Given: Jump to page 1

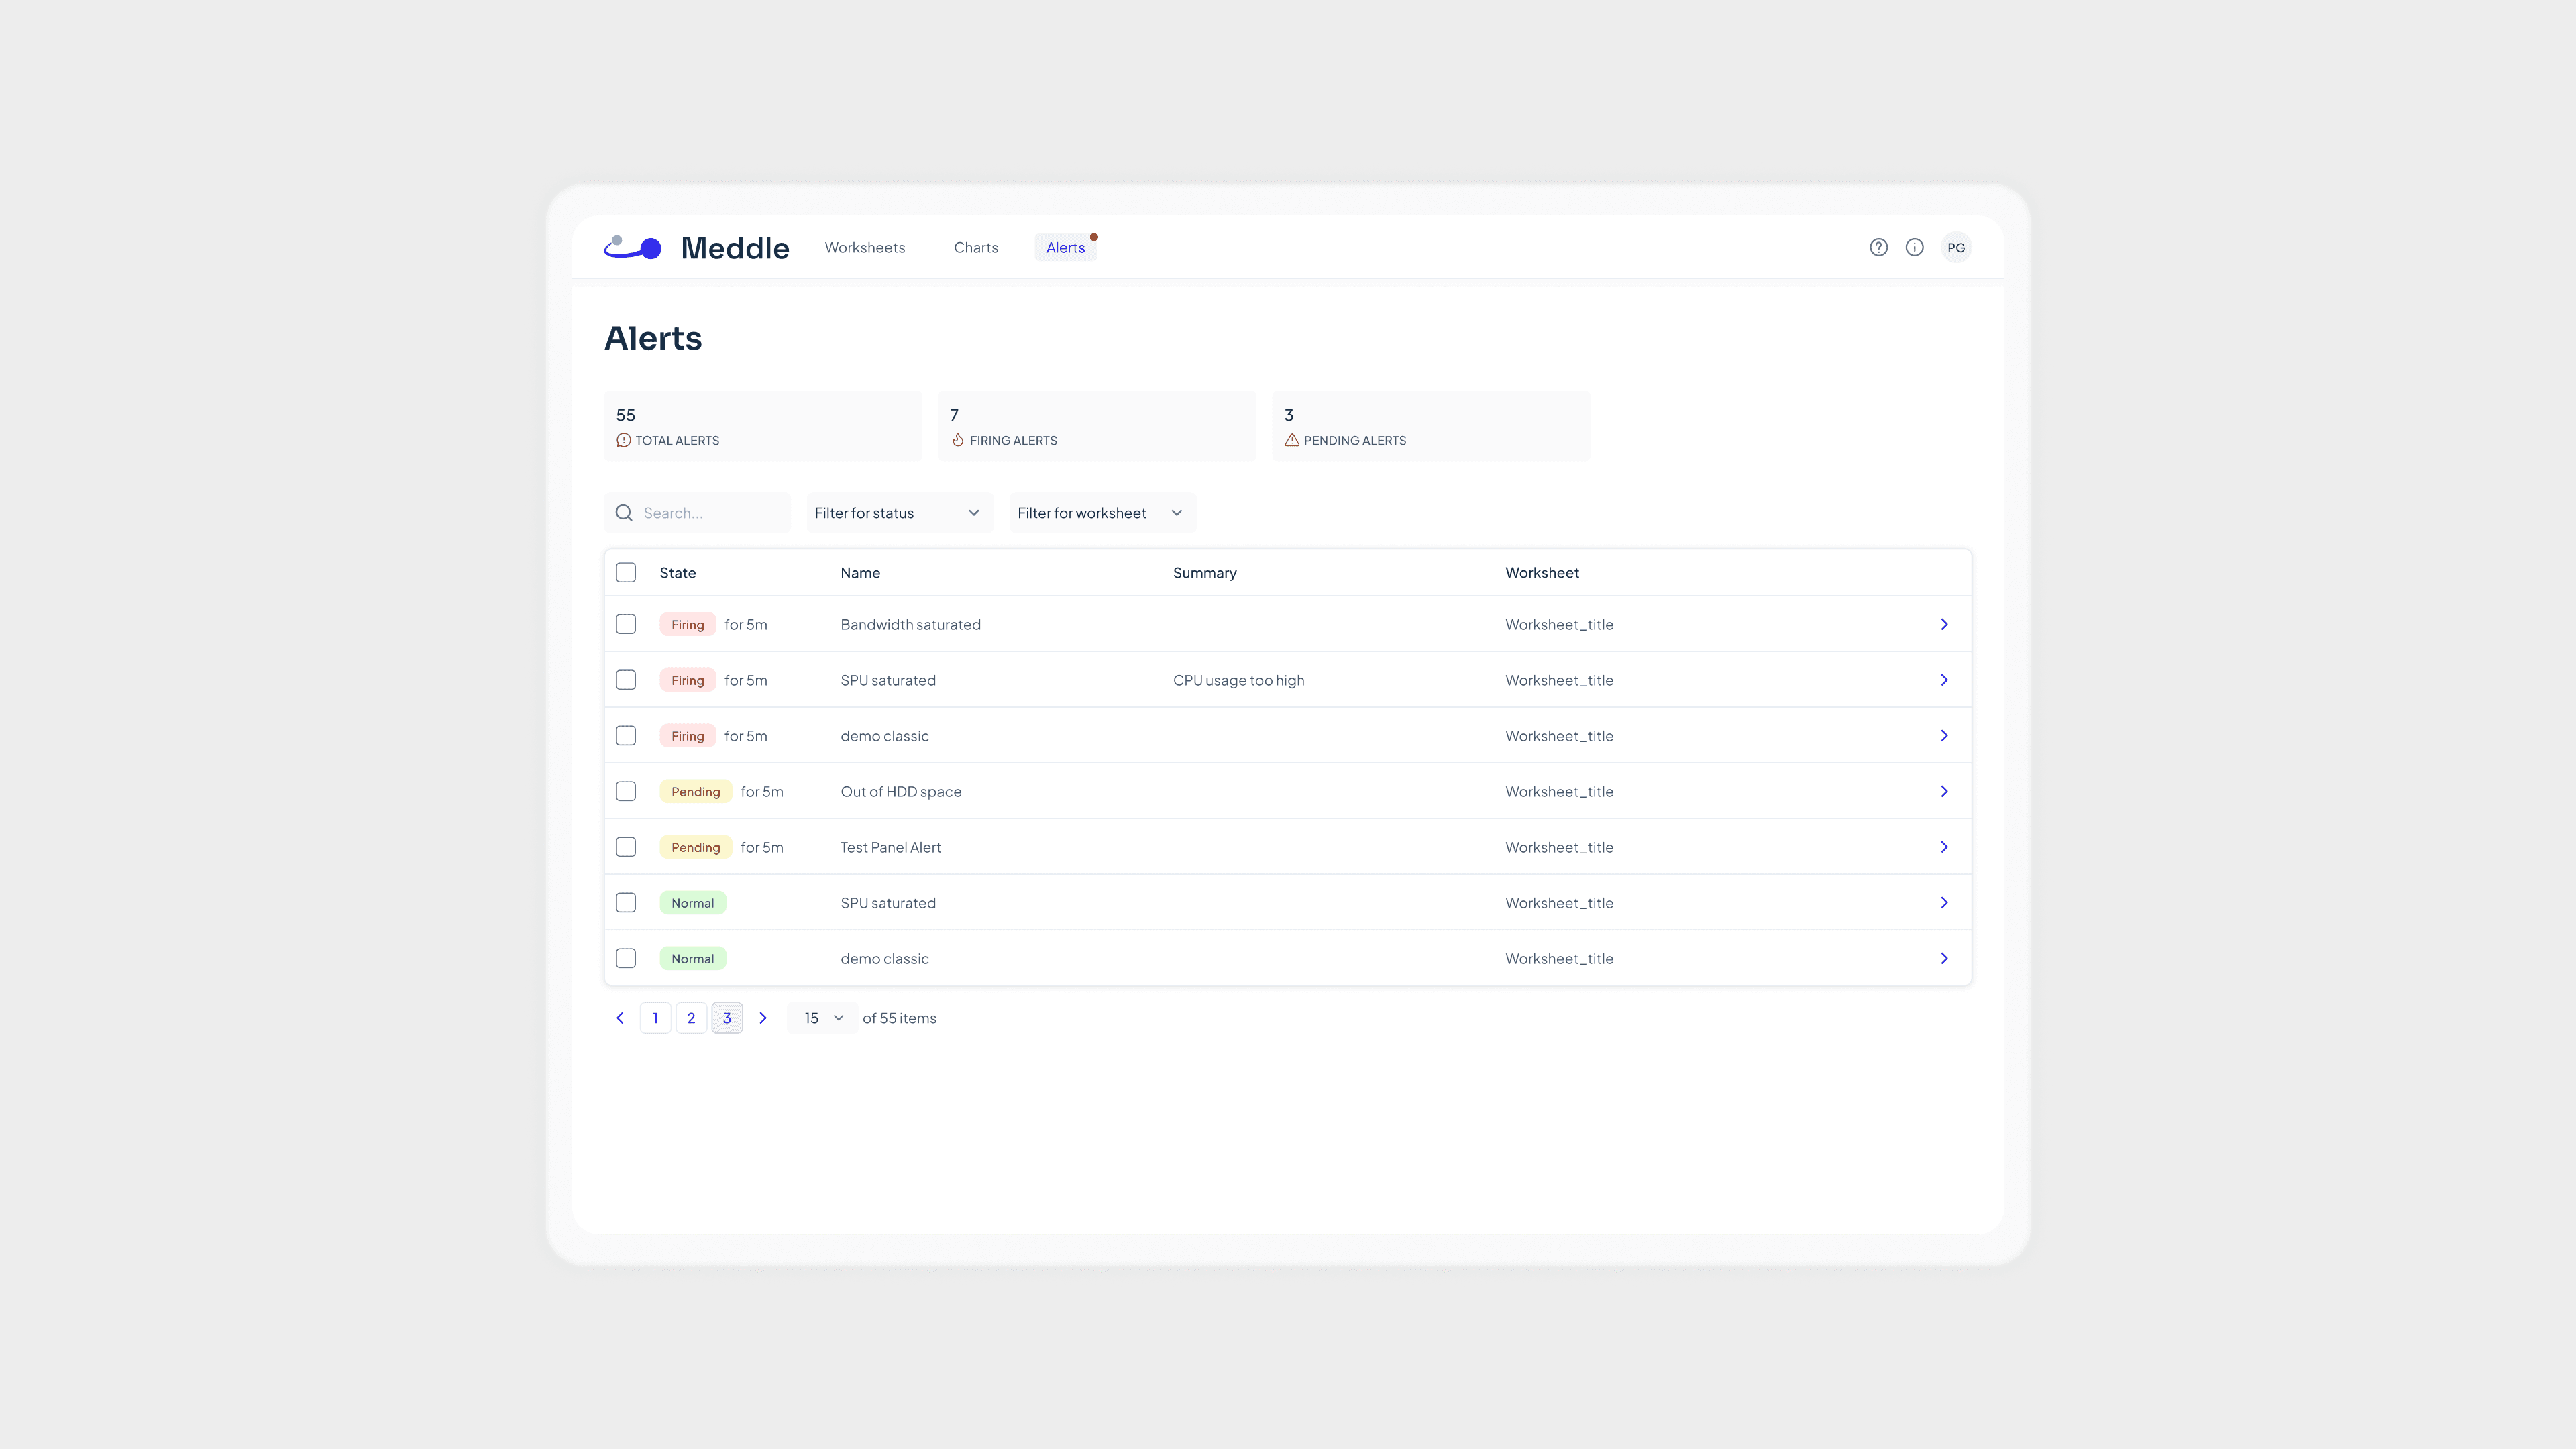Looking at the screenshot, I should coord(655,1018).
